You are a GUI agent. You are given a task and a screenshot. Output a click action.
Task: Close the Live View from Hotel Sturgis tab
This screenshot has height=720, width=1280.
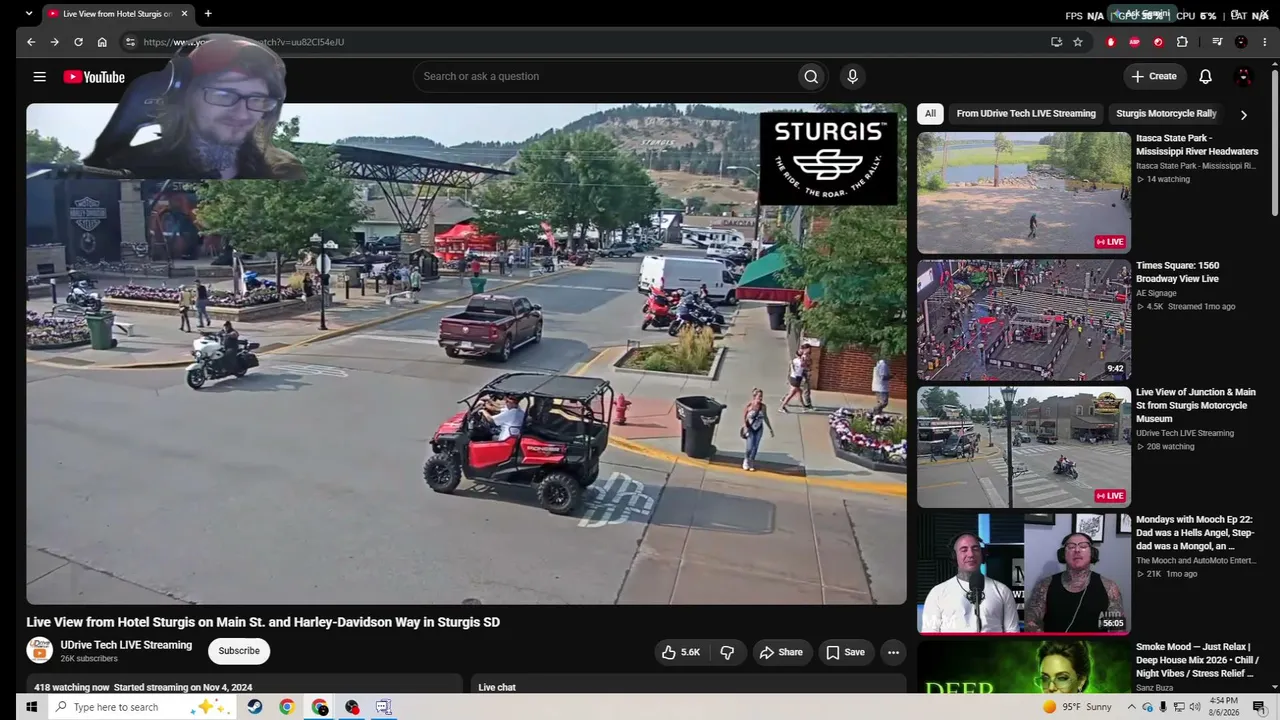point(184,14)
